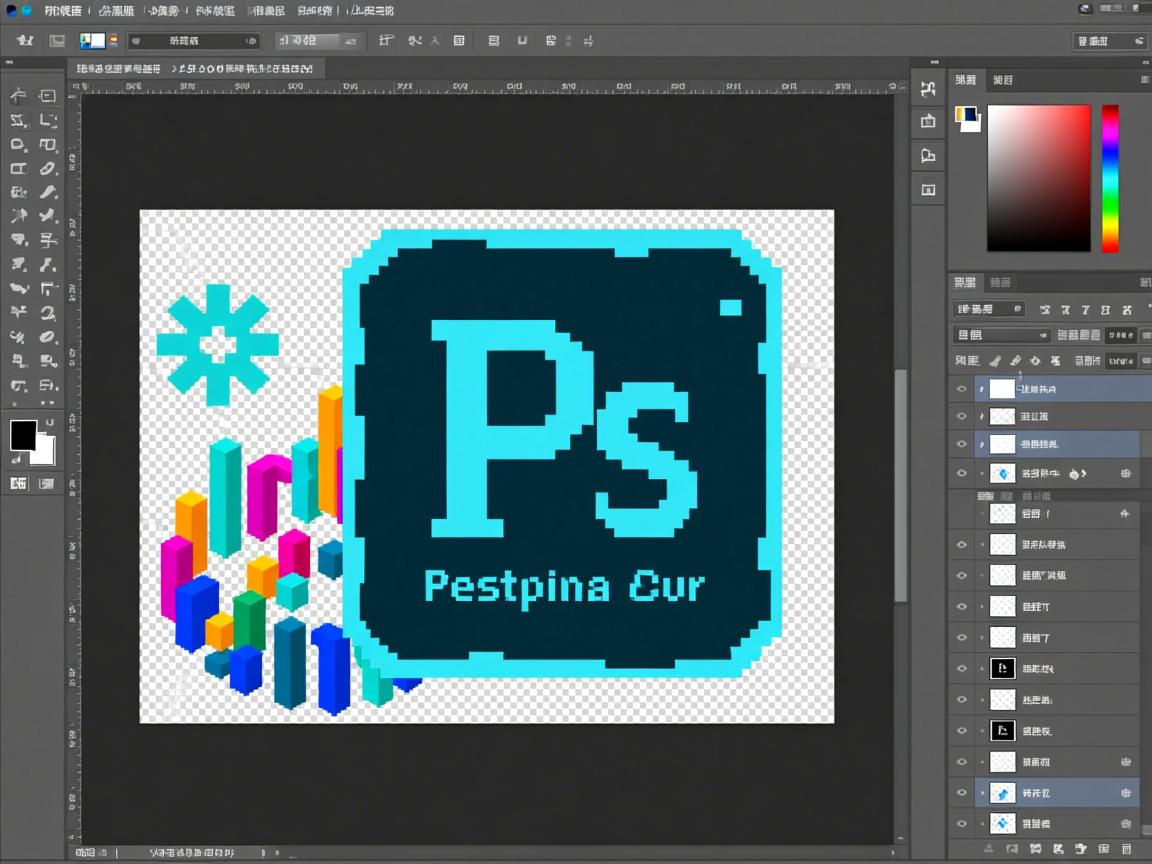Open the first menu in the menu bar
Screen dimensions: 1152x864
[x=63, y=11]
